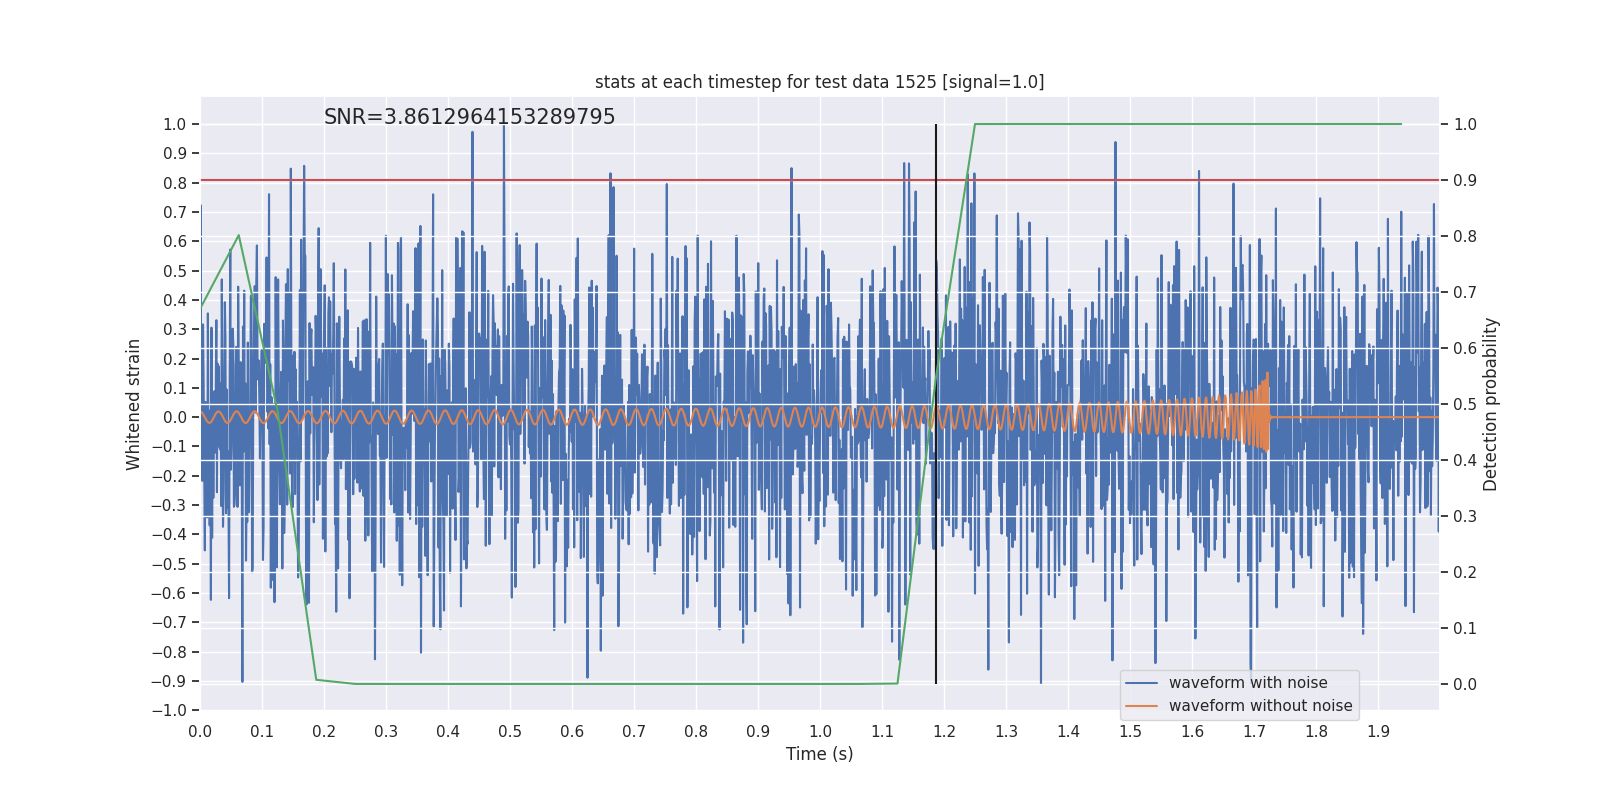Screen dimensions: 1600x800
Task: Click the 'Detection probability' axis label
Action: click(1491, 404)
